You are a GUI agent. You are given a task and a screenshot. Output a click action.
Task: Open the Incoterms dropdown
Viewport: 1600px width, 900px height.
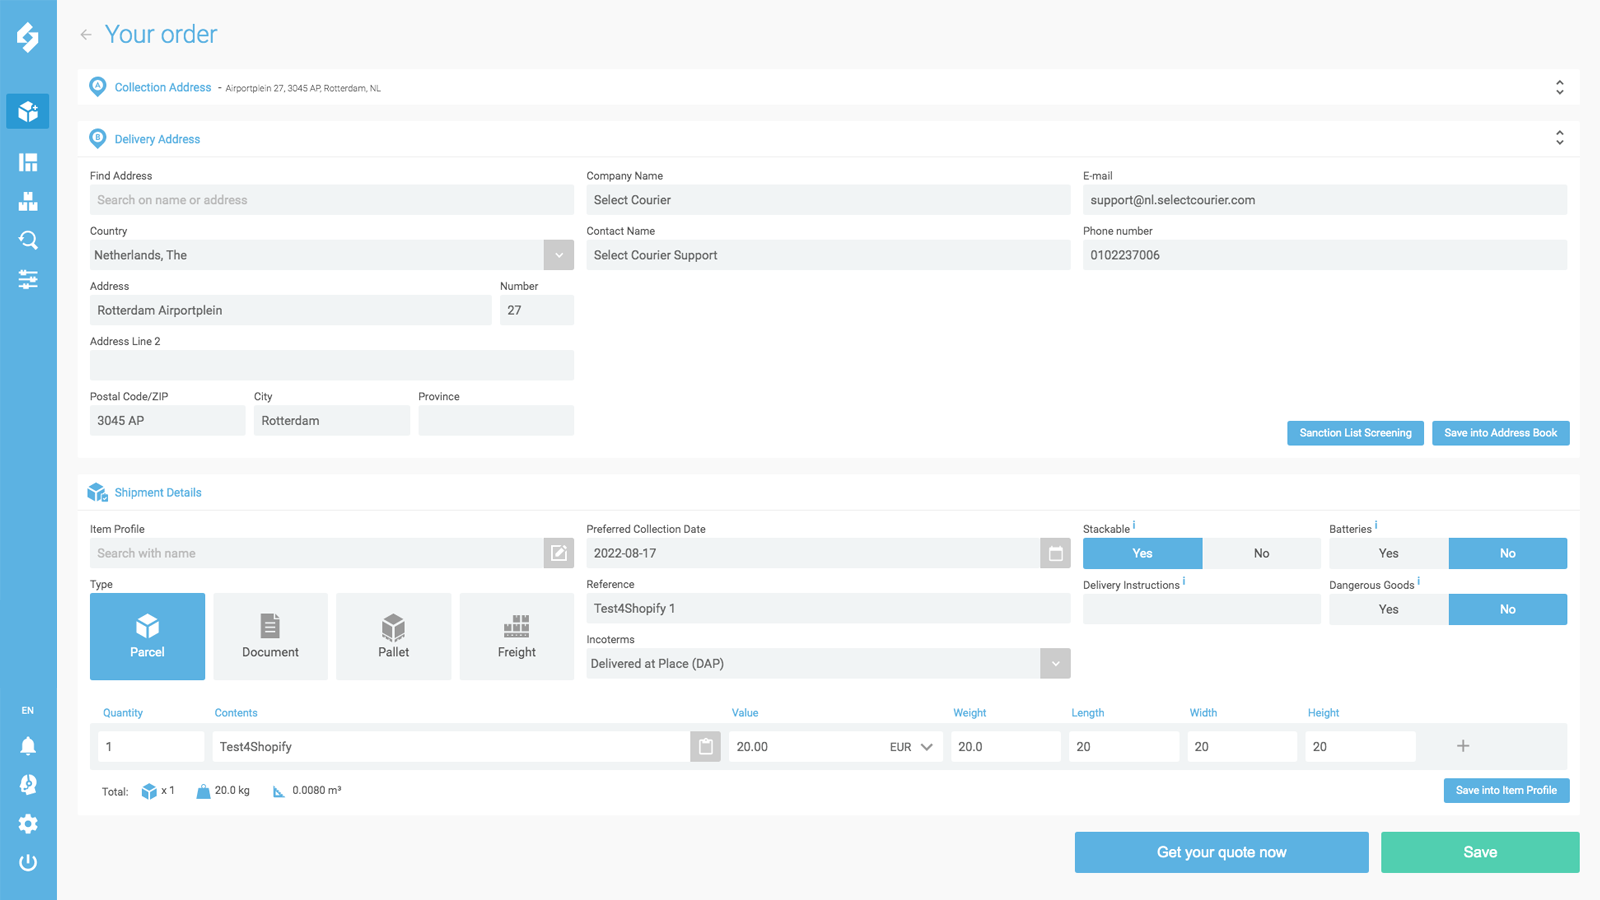coord(1055,664)
